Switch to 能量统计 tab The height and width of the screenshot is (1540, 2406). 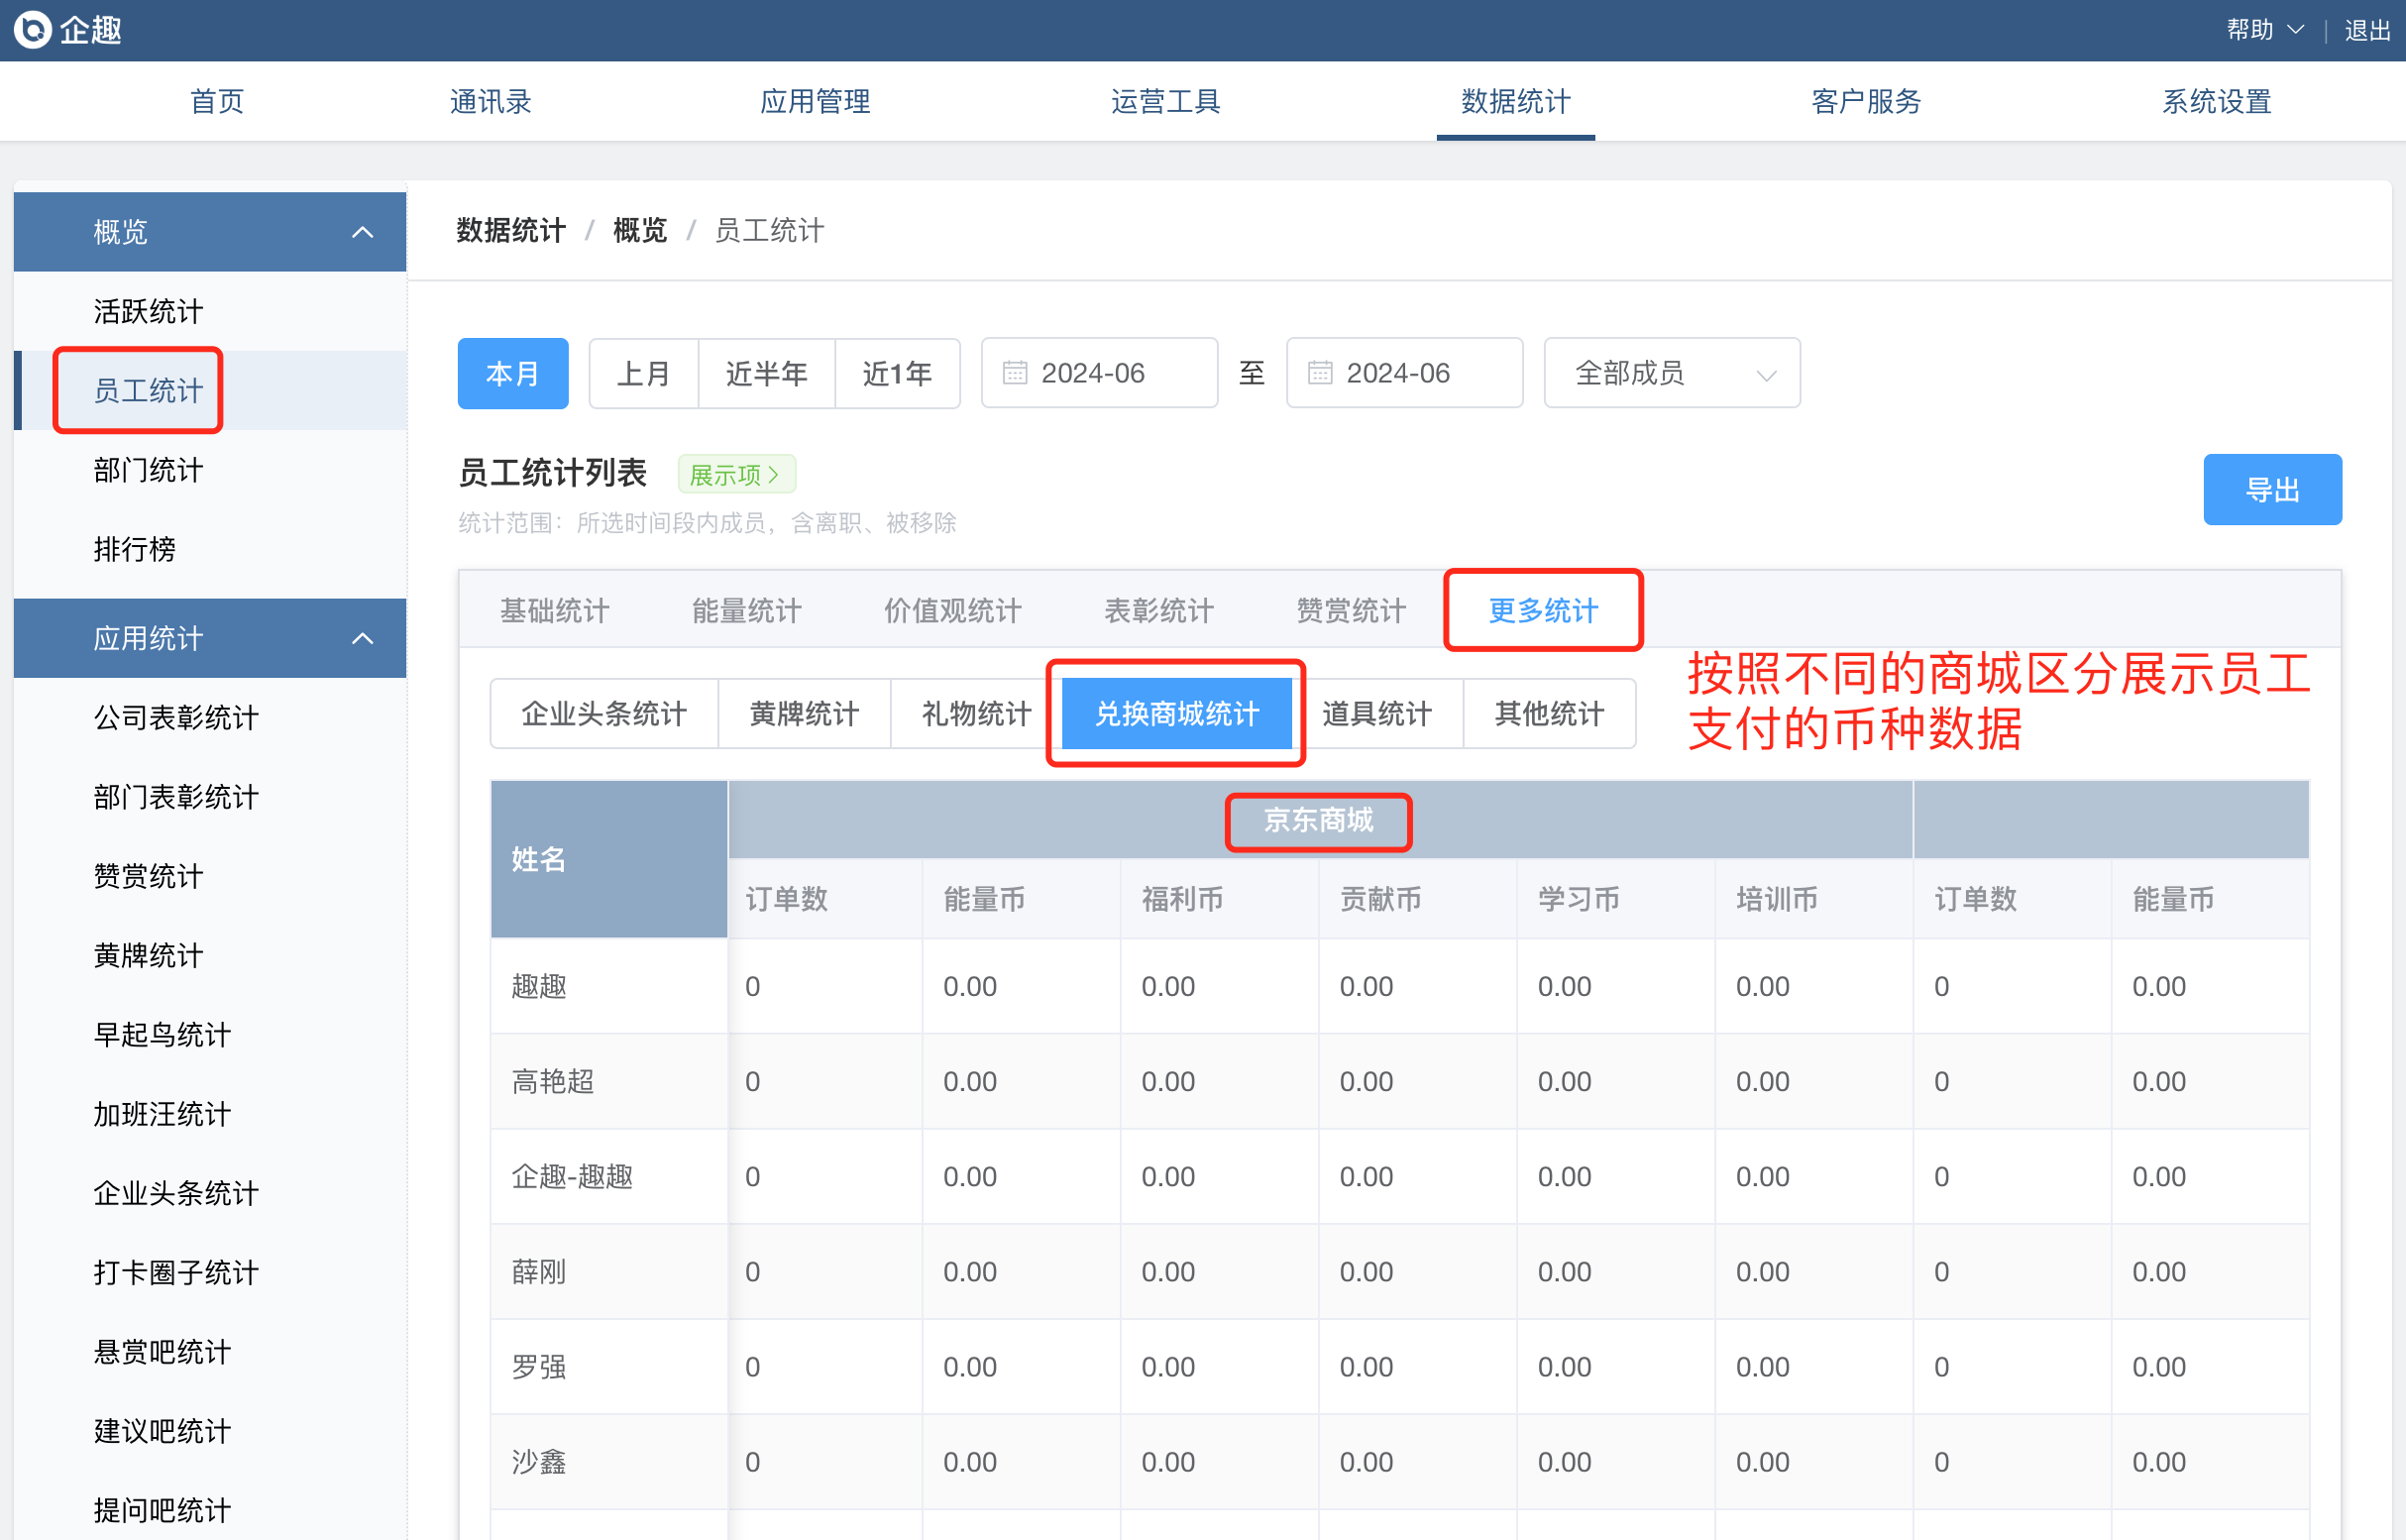(x=746, y=610)
